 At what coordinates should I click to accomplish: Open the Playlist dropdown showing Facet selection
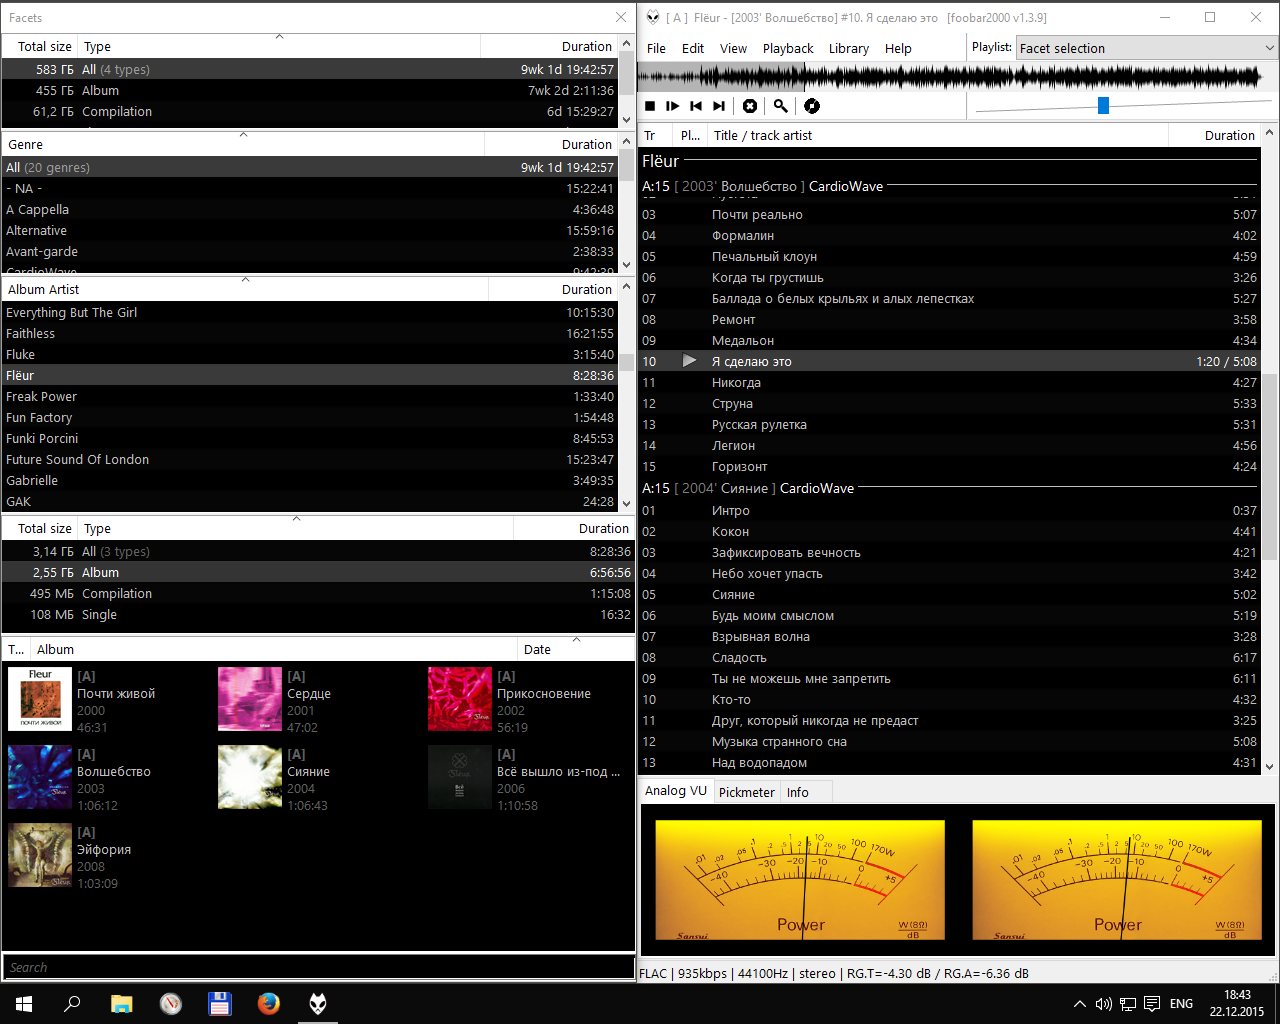point(1146,48)
